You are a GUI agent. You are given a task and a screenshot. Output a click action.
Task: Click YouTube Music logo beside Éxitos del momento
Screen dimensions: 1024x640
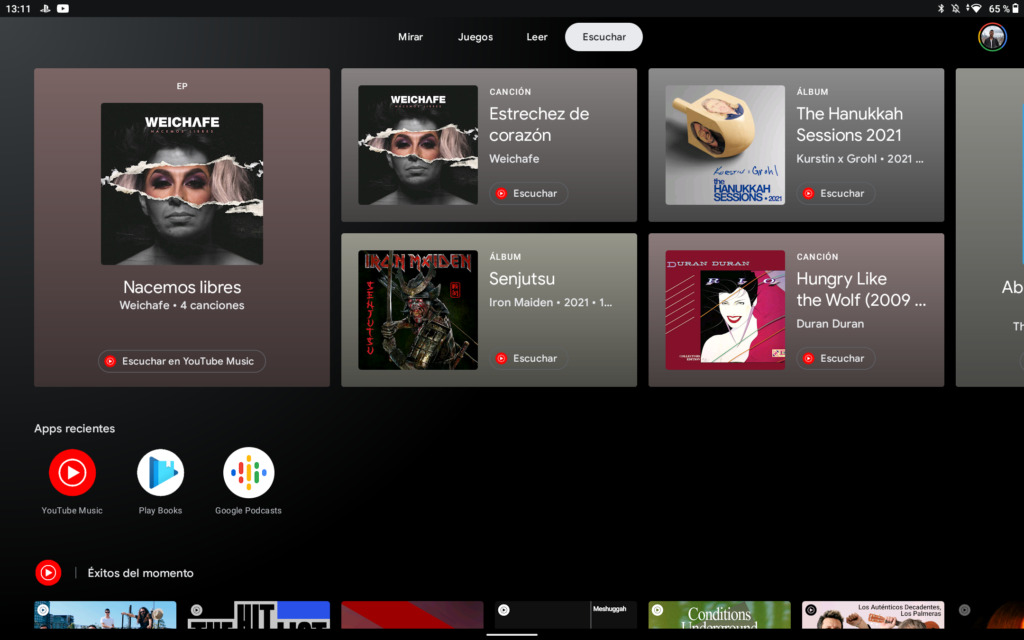48,573
